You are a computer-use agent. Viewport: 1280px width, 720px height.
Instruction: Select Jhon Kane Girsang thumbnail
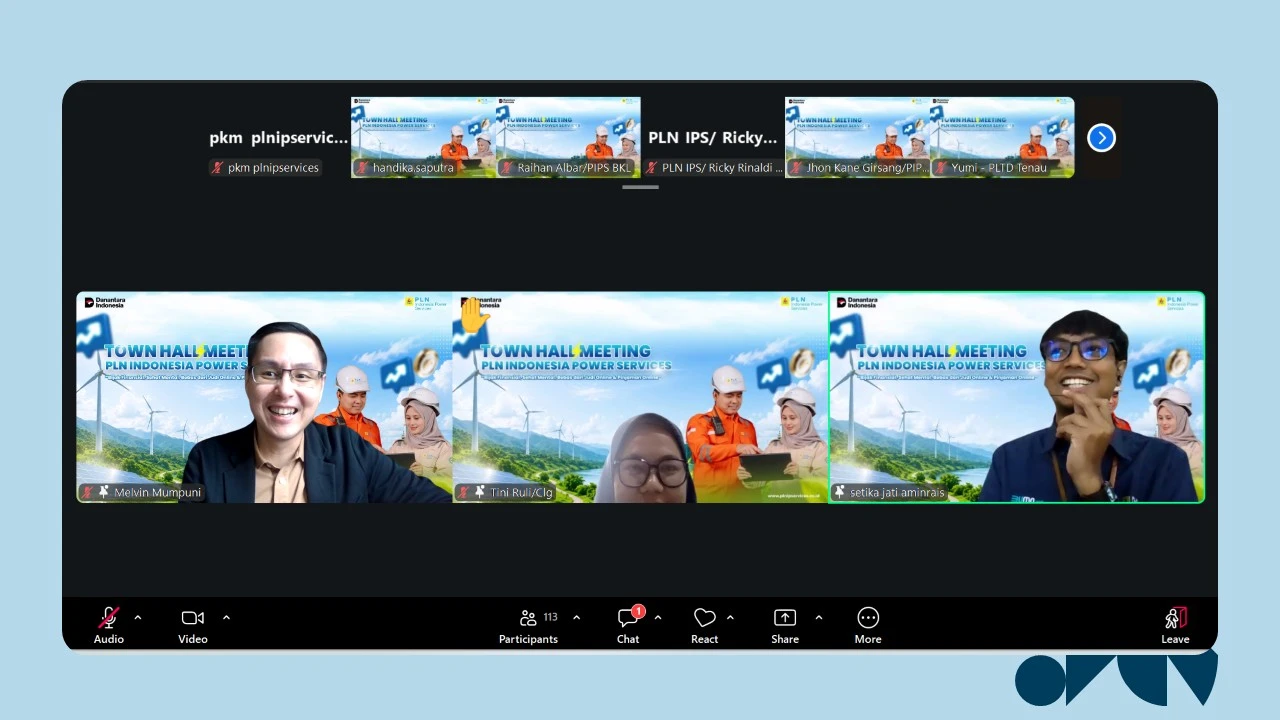click(857, 137)
